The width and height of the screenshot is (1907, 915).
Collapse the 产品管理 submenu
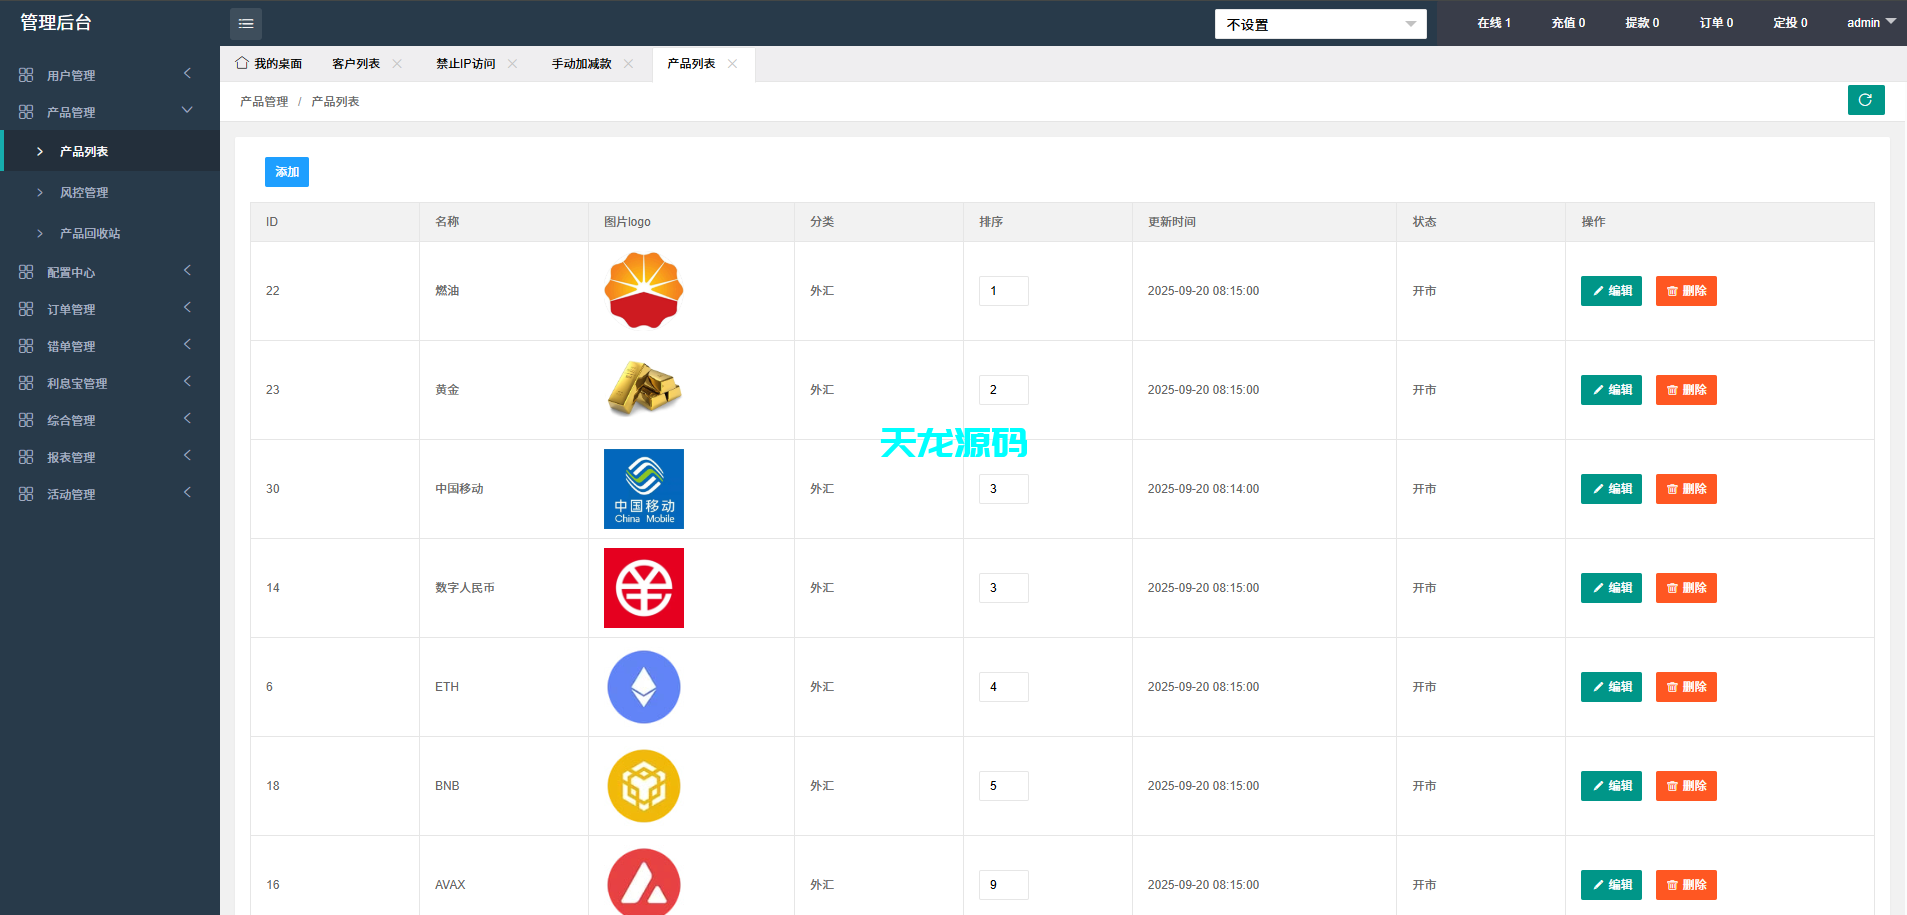pos(186,110)
